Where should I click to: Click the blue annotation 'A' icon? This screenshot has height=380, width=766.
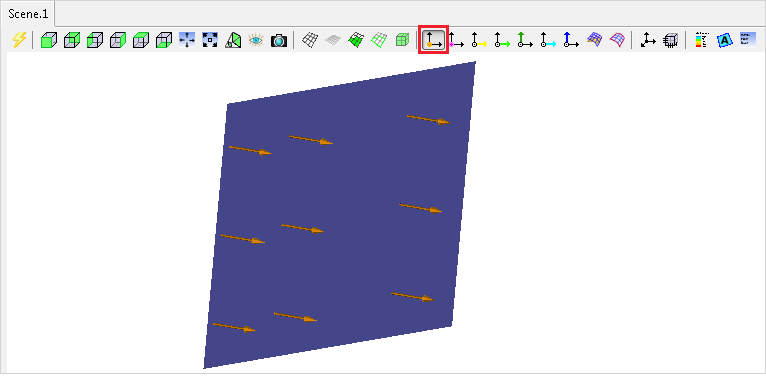coord(724,40)
